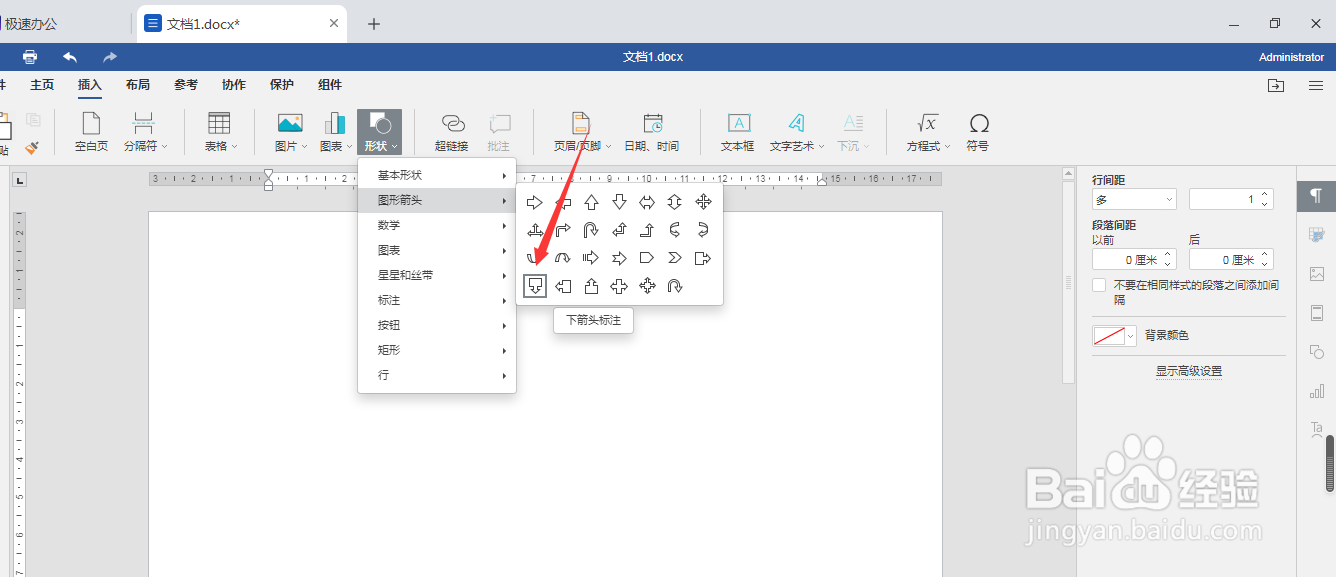Click the print icon in the title bar
This screenshot has height=577, width=1336.
(x=29, y=57)
